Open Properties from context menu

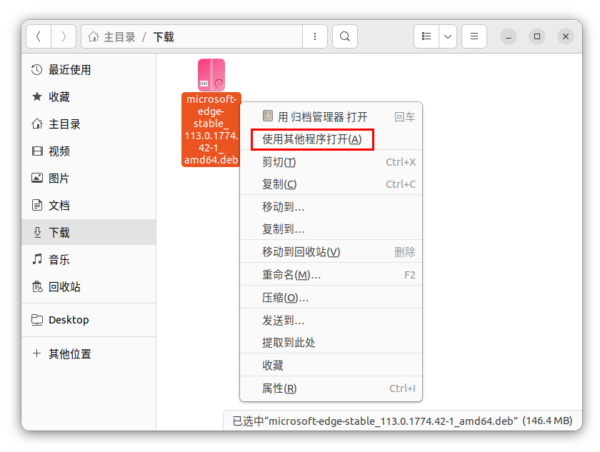point(279,388)
